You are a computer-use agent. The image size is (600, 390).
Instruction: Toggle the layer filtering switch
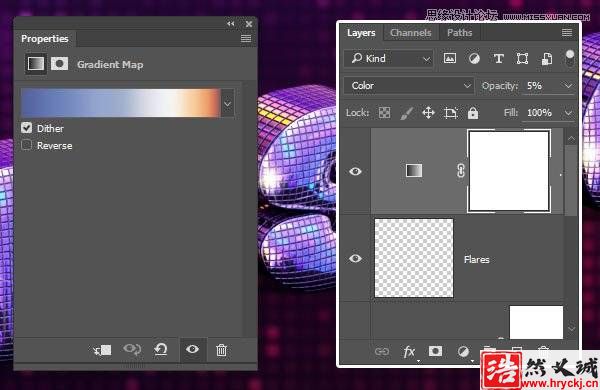click(570, 58)
